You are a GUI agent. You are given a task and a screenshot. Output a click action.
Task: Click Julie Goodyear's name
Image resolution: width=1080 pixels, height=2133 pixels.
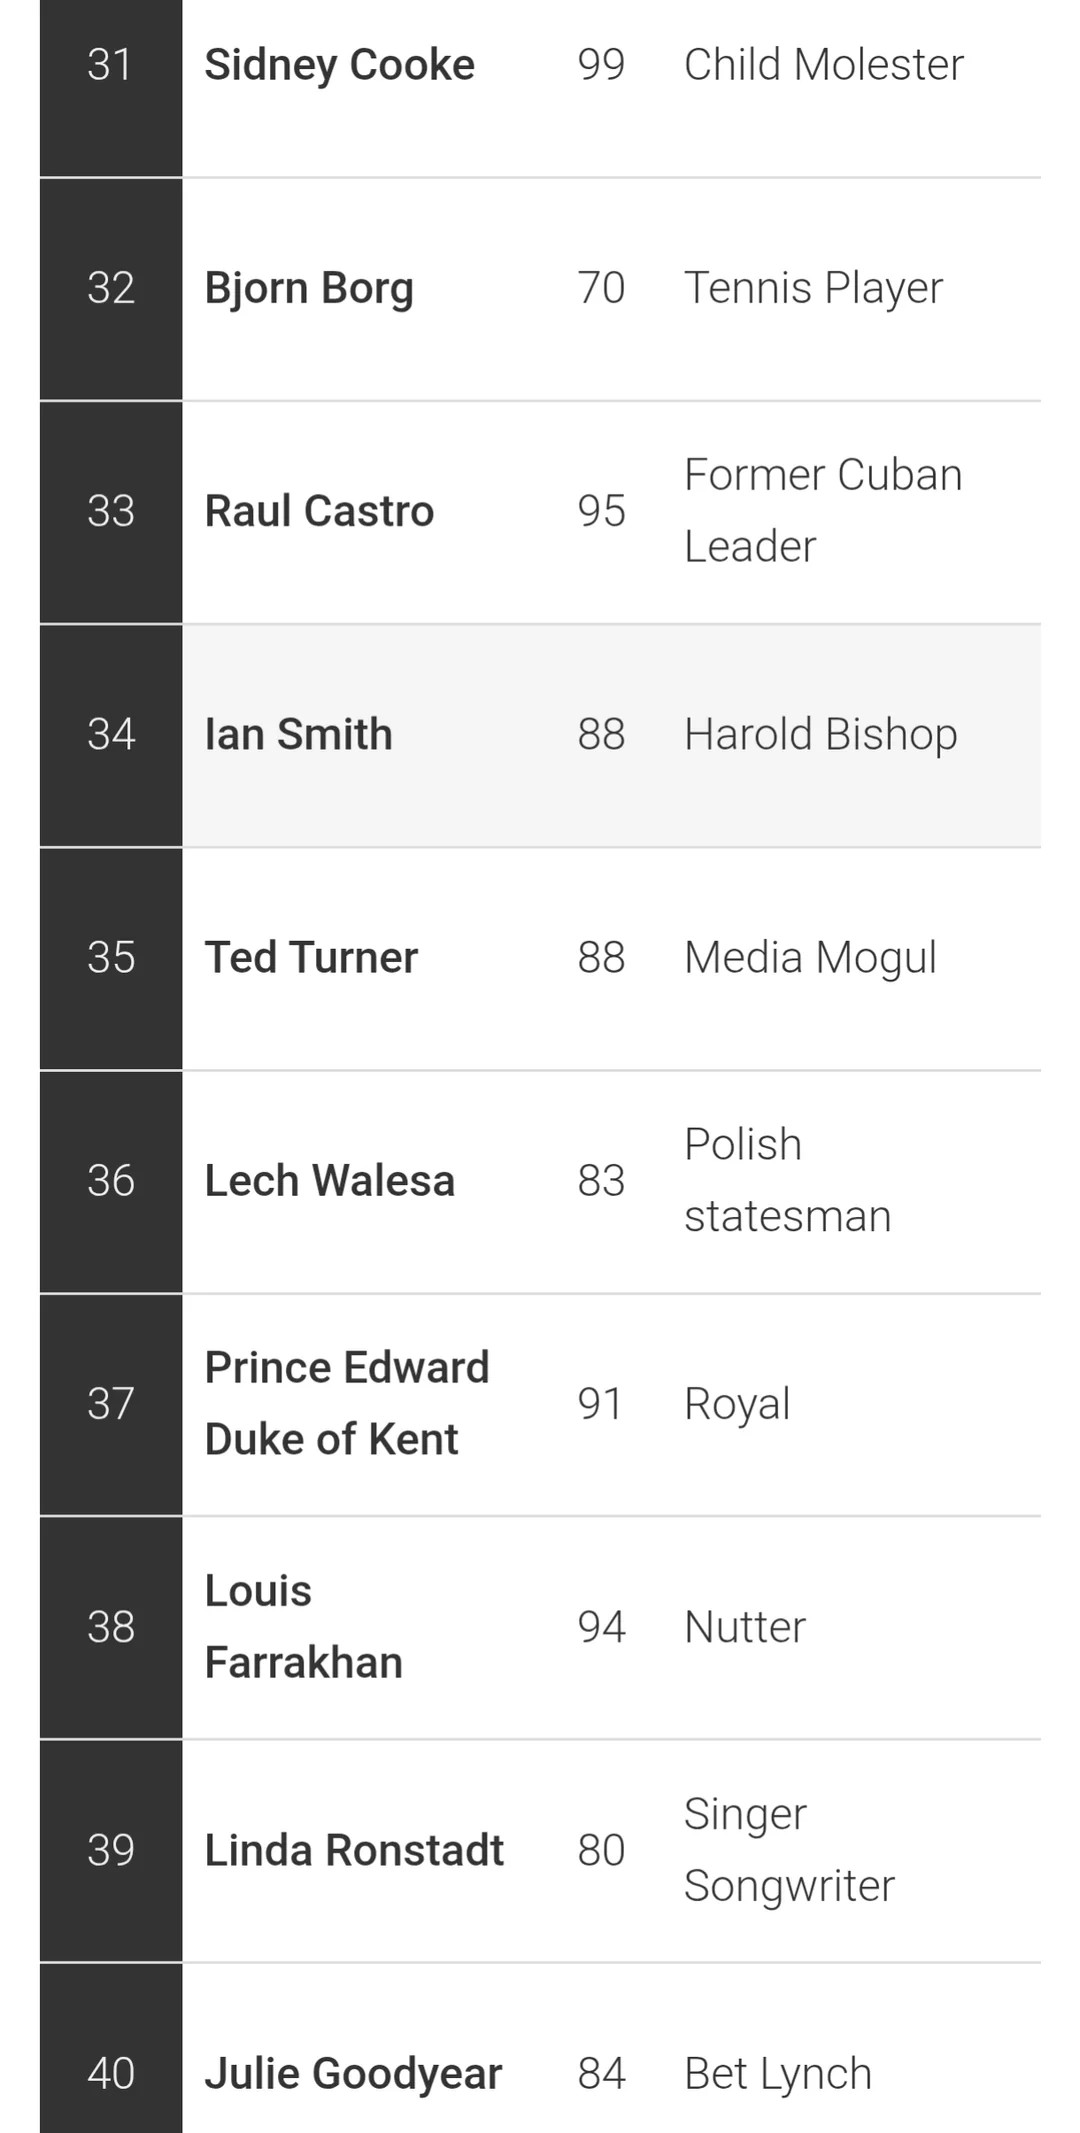pyautogui.click(x=353, y=2073)
